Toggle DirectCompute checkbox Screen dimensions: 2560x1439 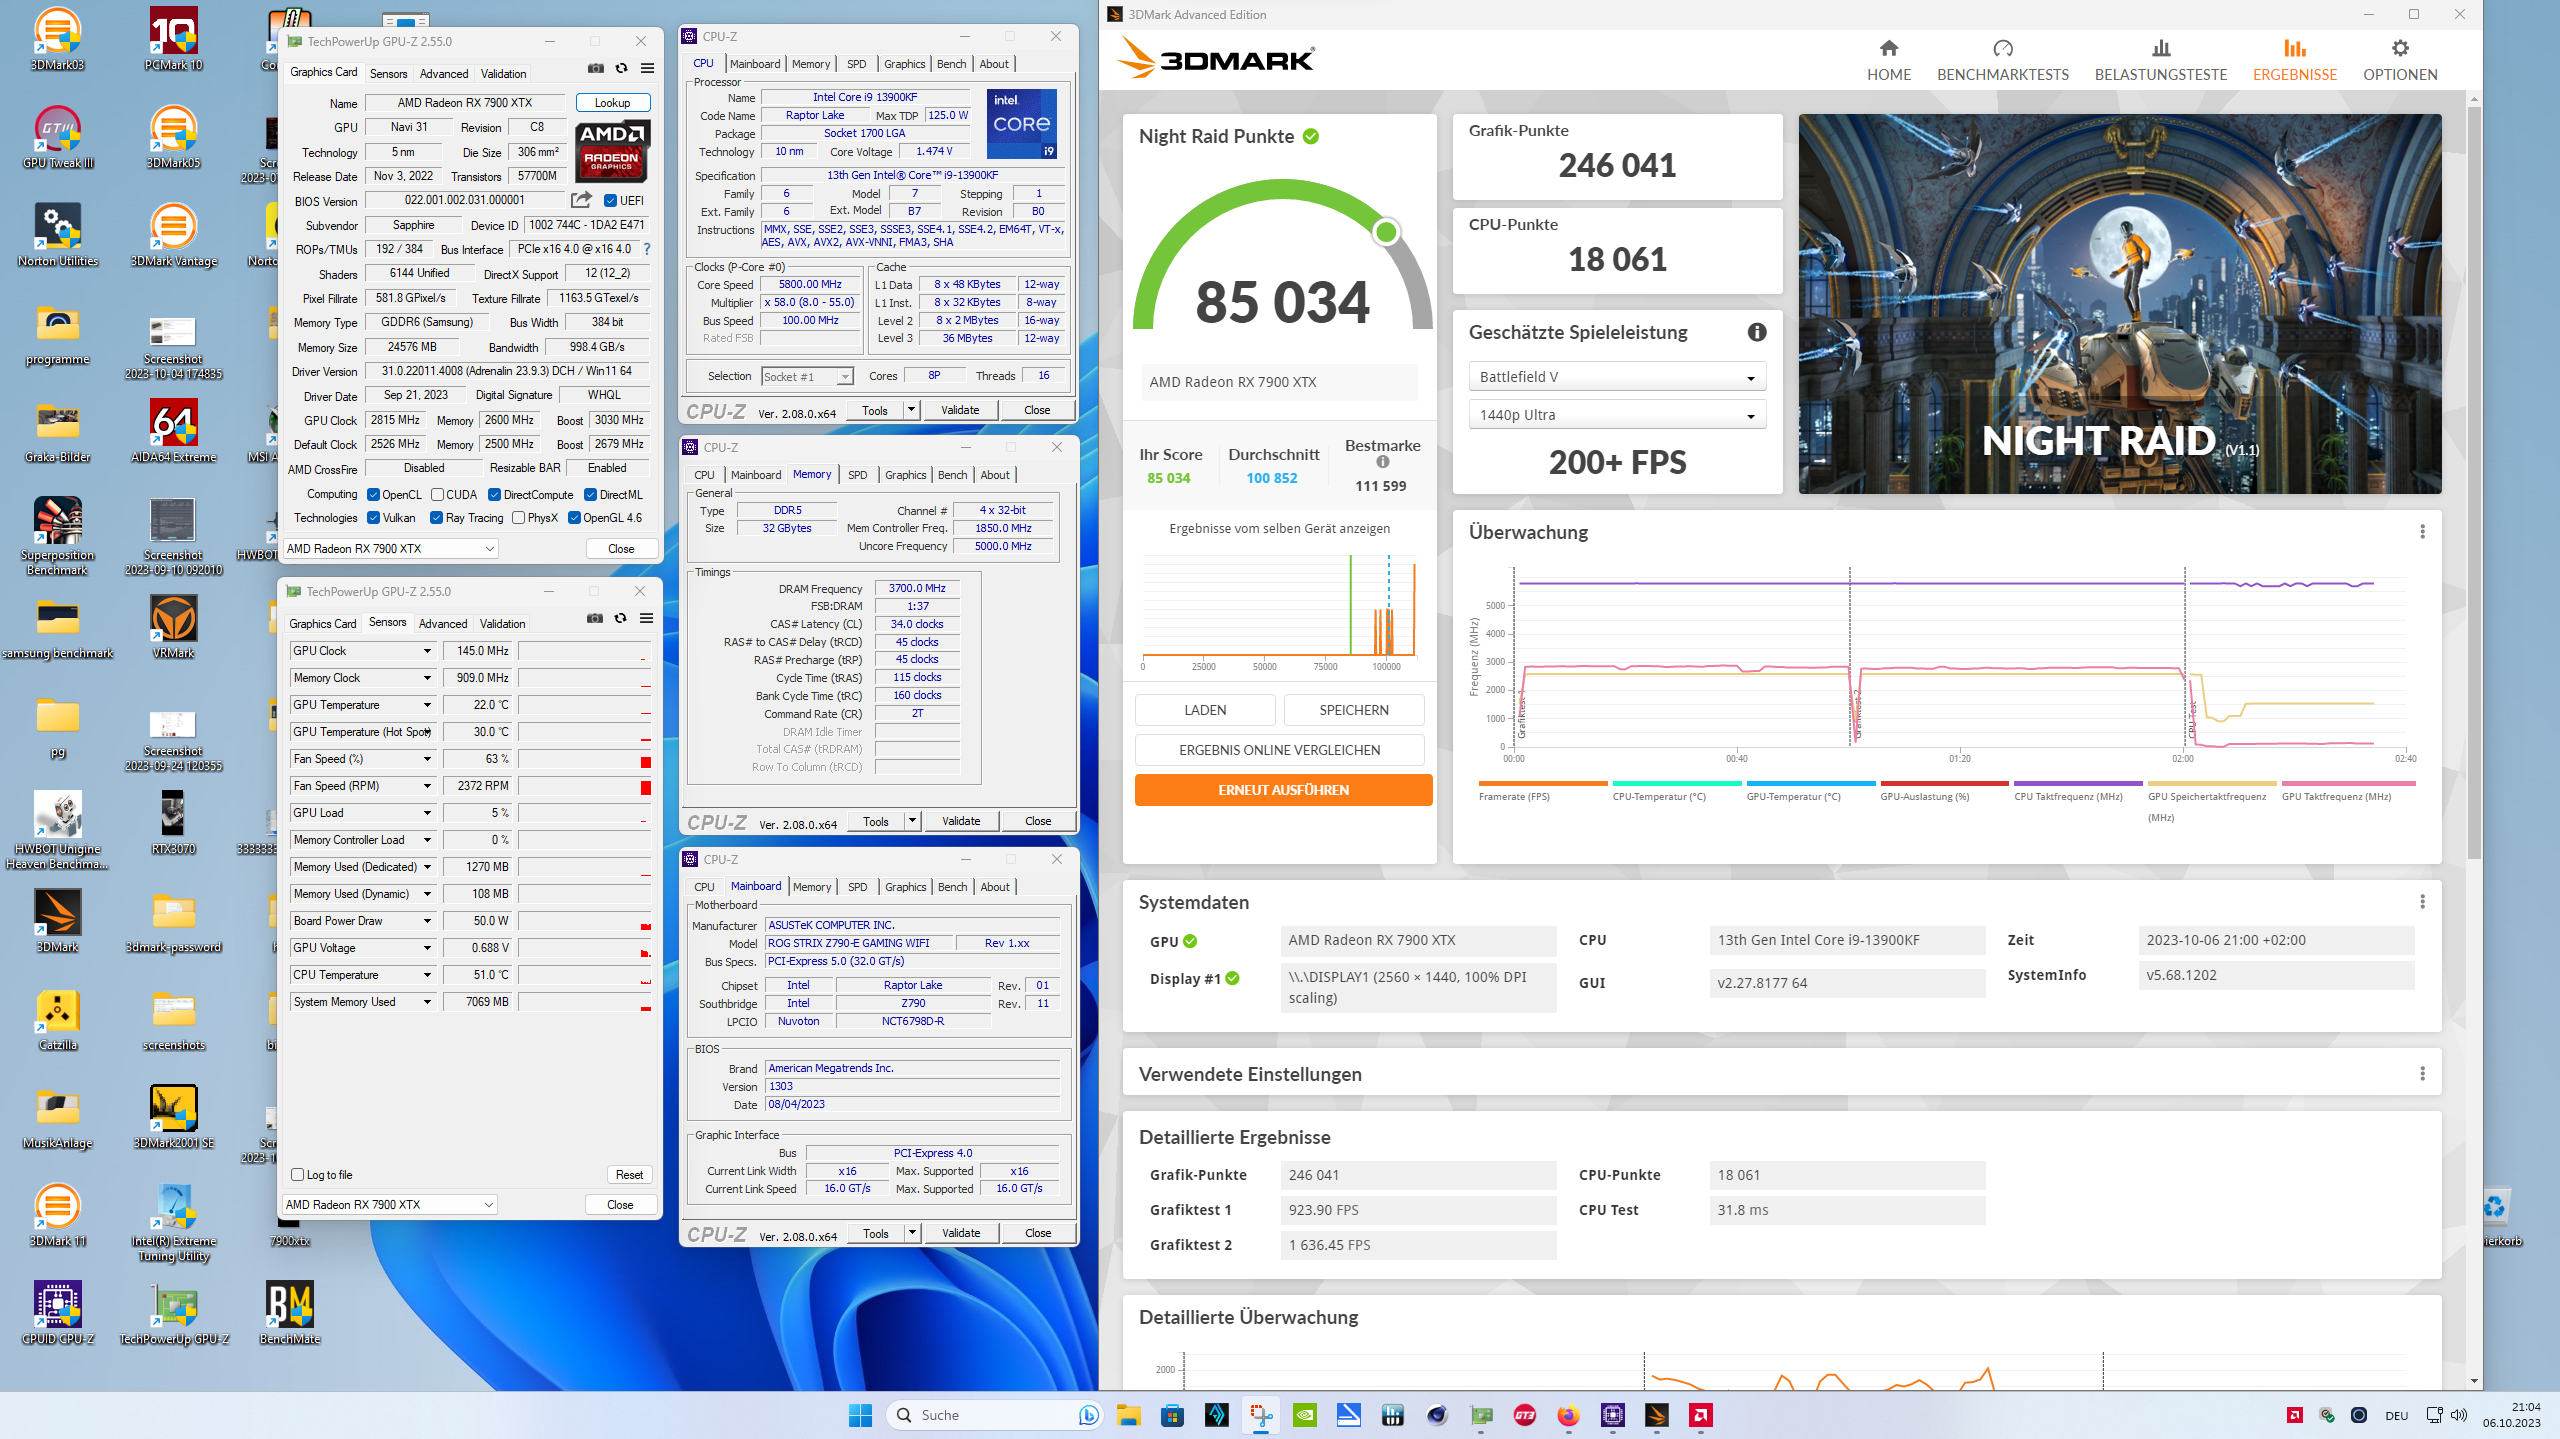494,495
